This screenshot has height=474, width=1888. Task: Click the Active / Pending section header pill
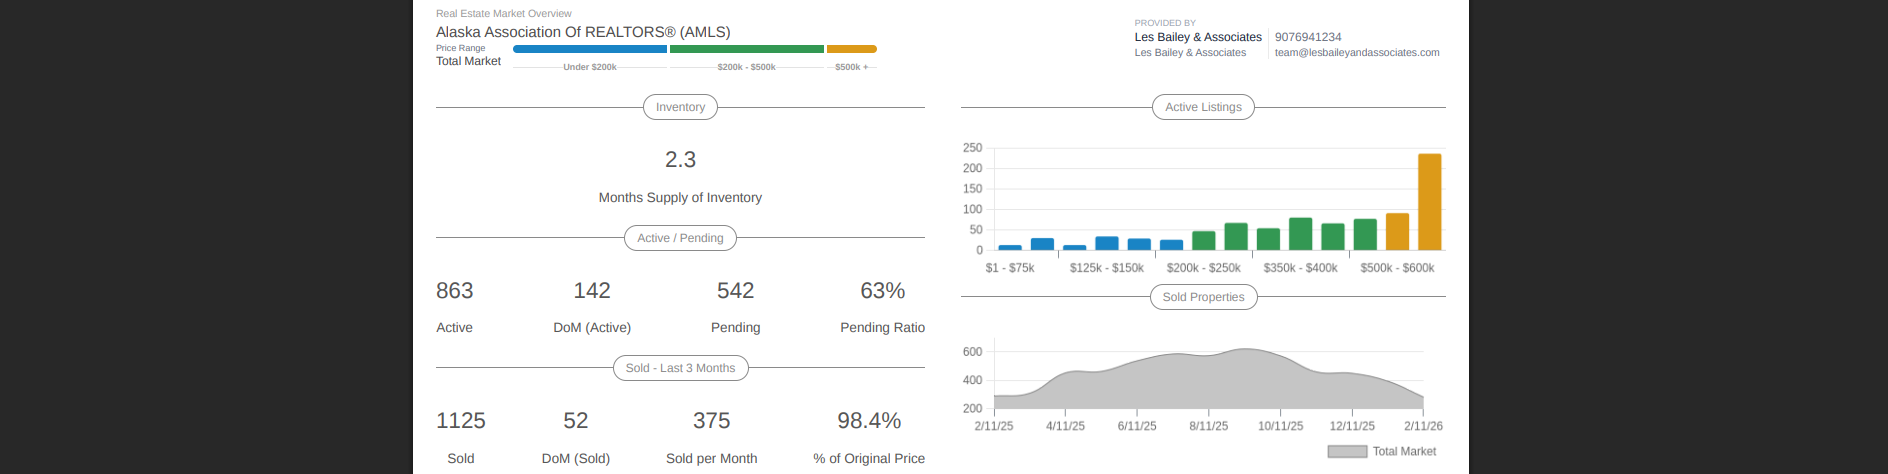coord(680,238)
